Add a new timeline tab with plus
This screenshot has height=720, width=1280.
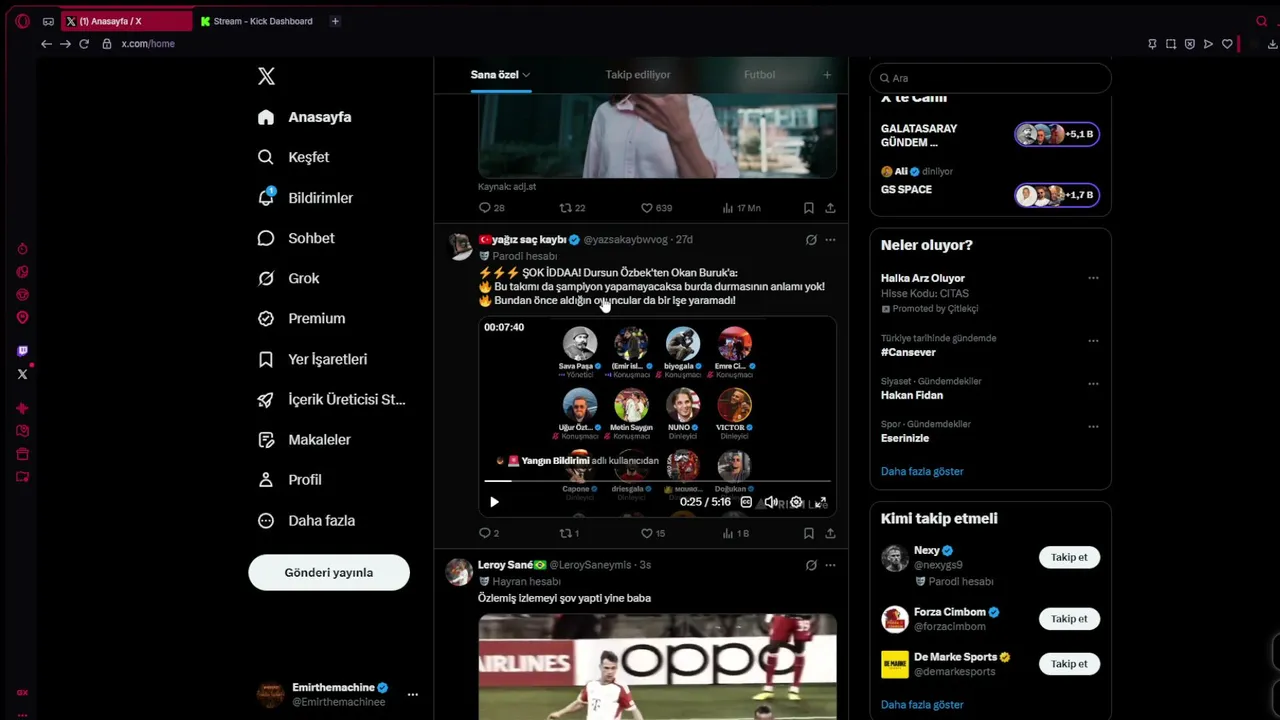click(x=827, y=75)
